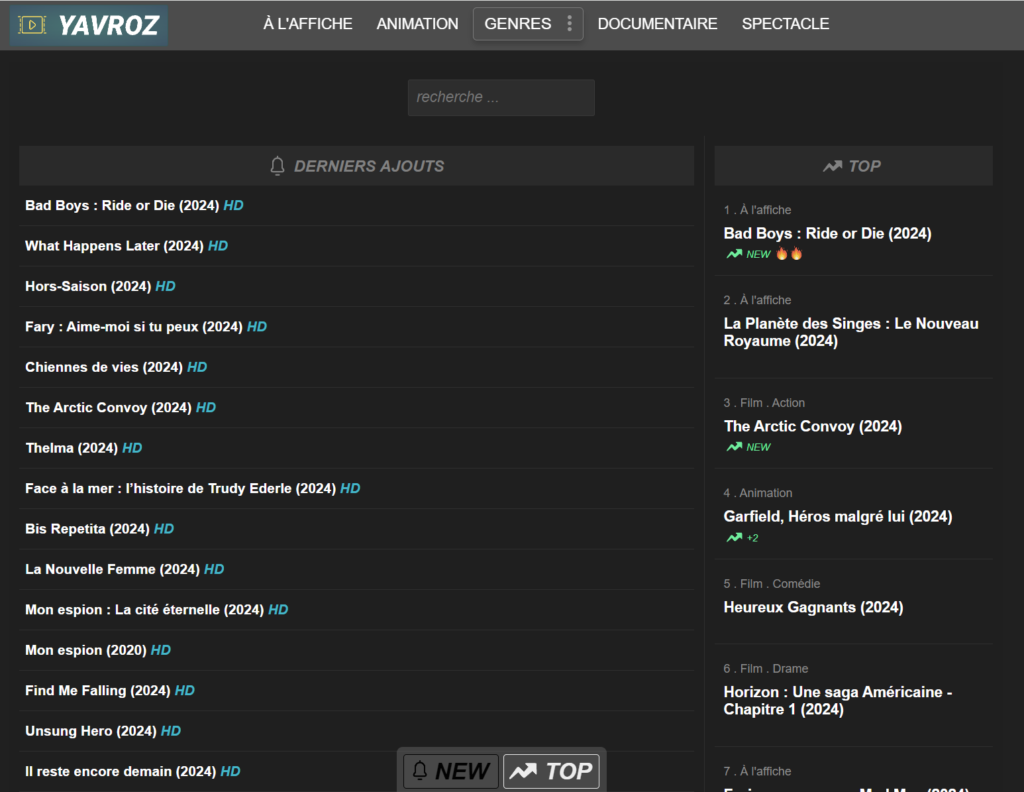Open the GENRES three-dot menu icon
The height and width of the screenshot is (792, 1024).
click(x=569, y=24)
